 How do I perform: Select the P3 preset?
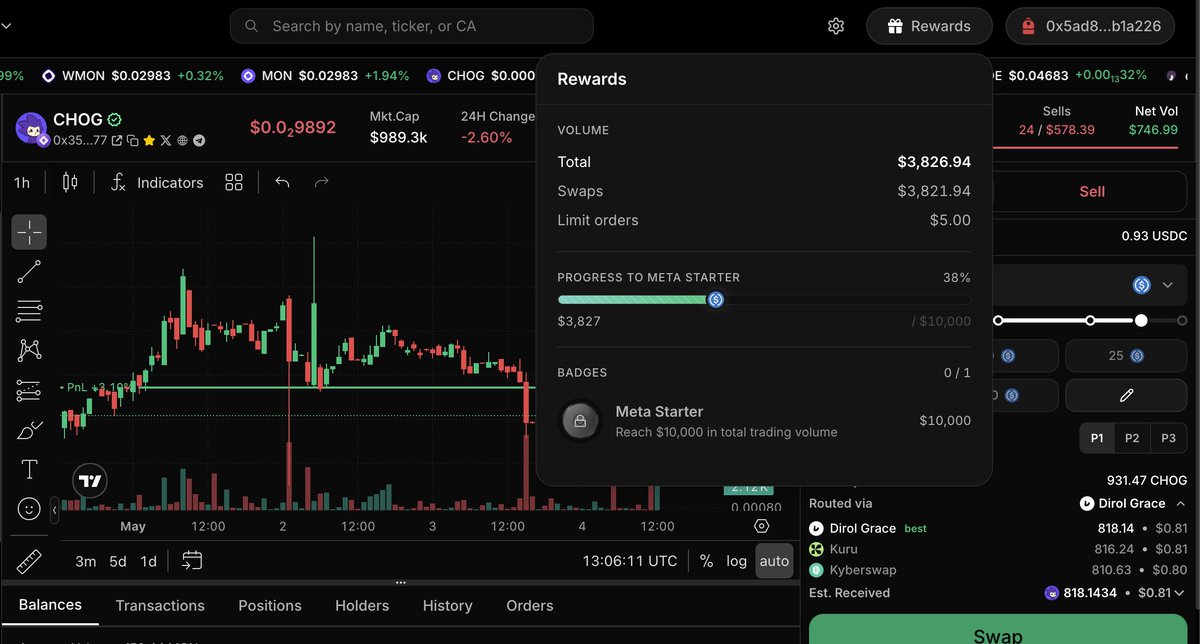1167,438
